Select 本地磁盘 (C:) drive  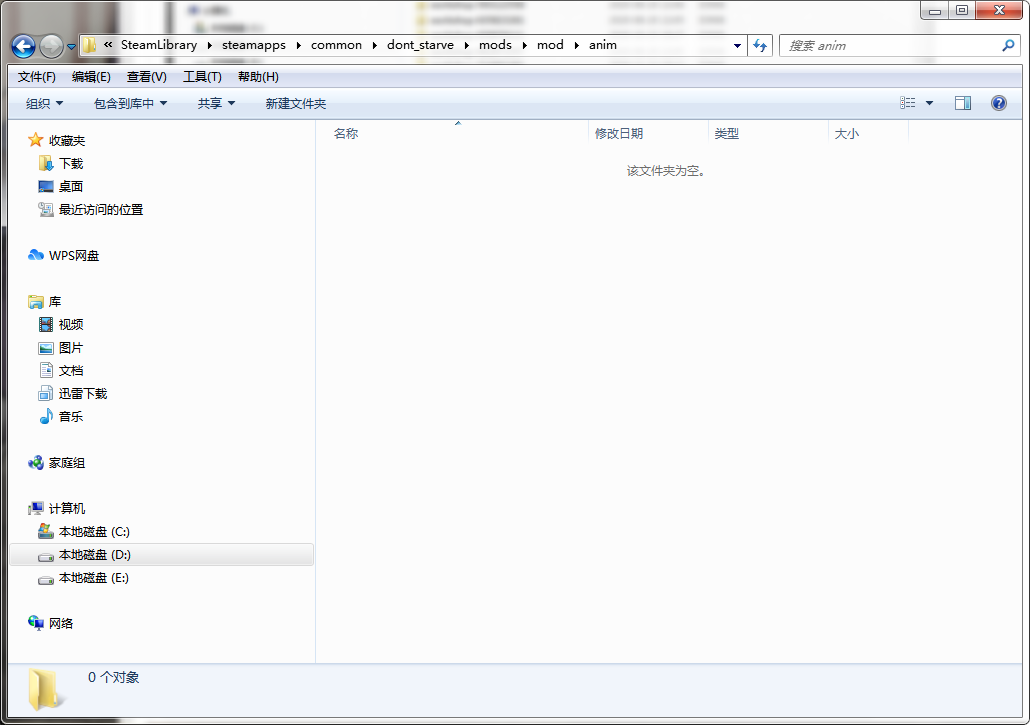point(93,532)
